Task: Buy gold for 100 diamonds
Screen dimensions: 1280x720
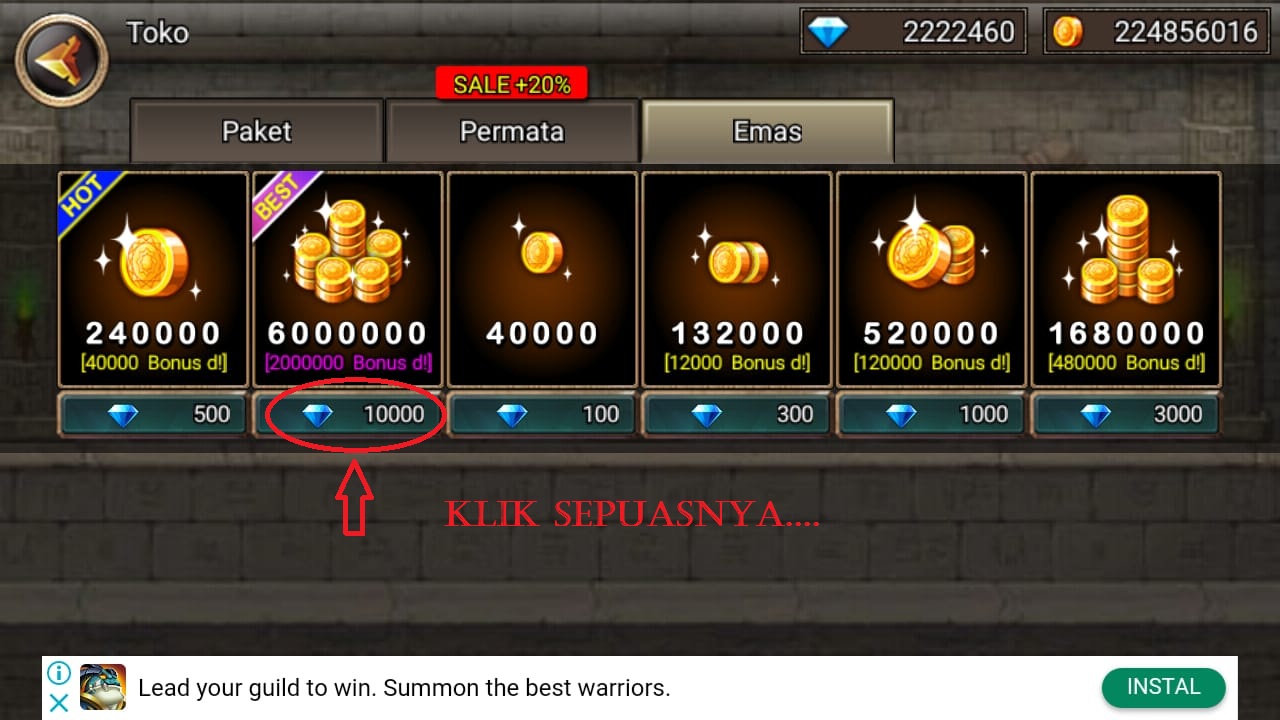Action: point(542,415)
